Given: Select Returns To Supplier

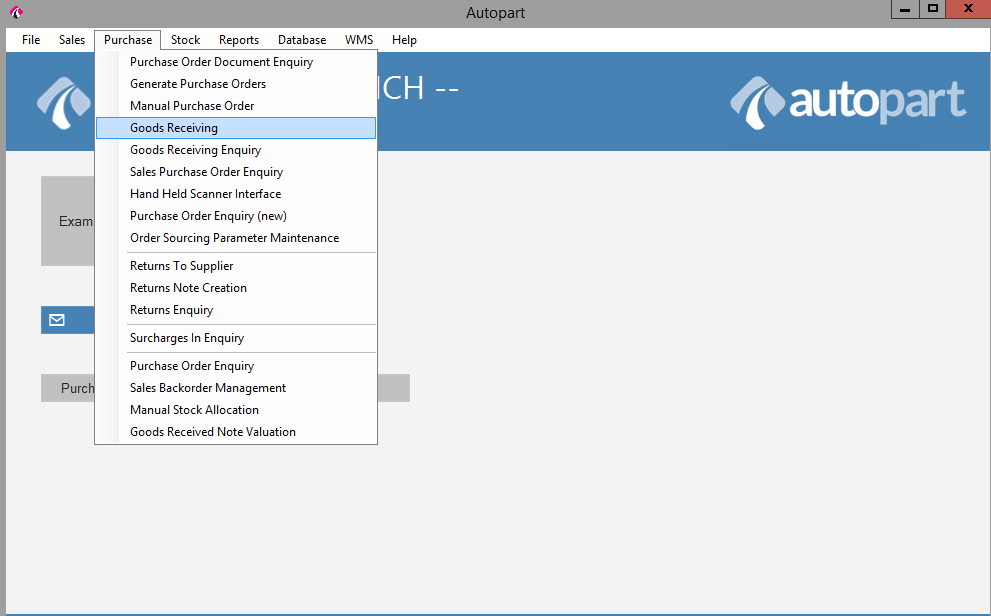Looking at the screenshot, I should (x=236, y=266).
